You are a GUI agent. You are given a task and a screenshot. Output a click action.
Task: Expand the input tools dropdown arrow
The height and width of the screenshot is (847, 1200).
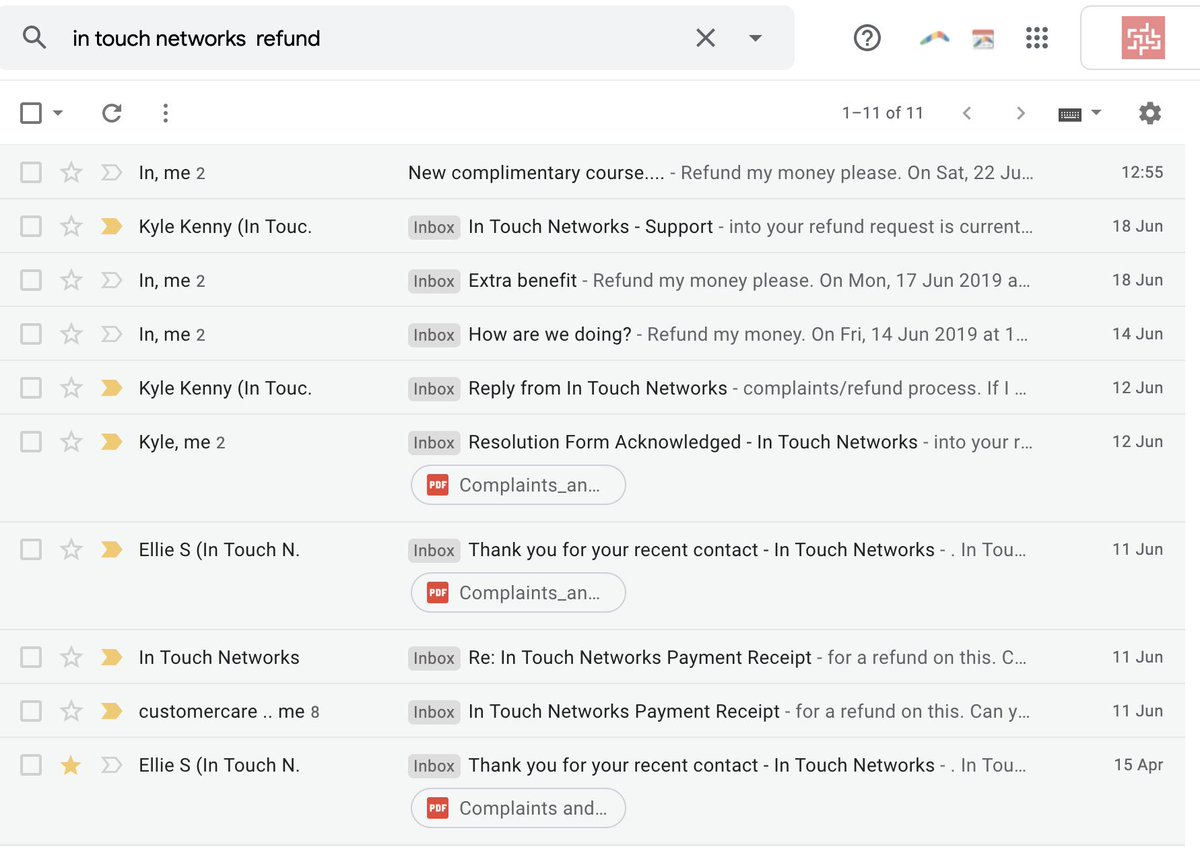click(x=1096, y=113)
